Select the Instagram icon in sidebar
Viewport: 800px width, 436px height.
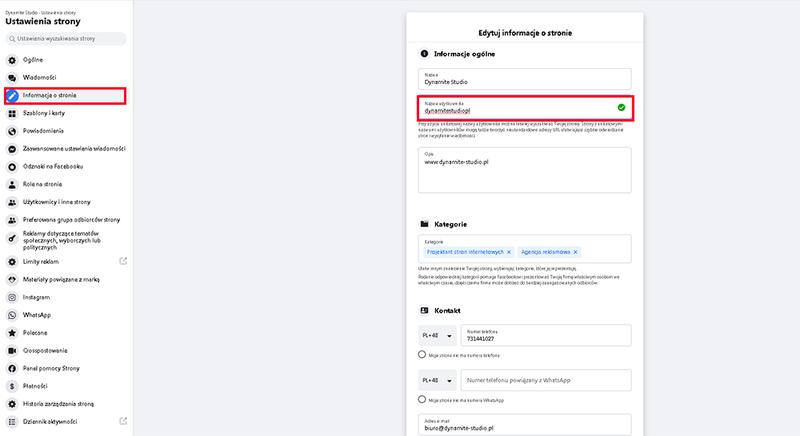pyautogui.click(x=12, y=298)
